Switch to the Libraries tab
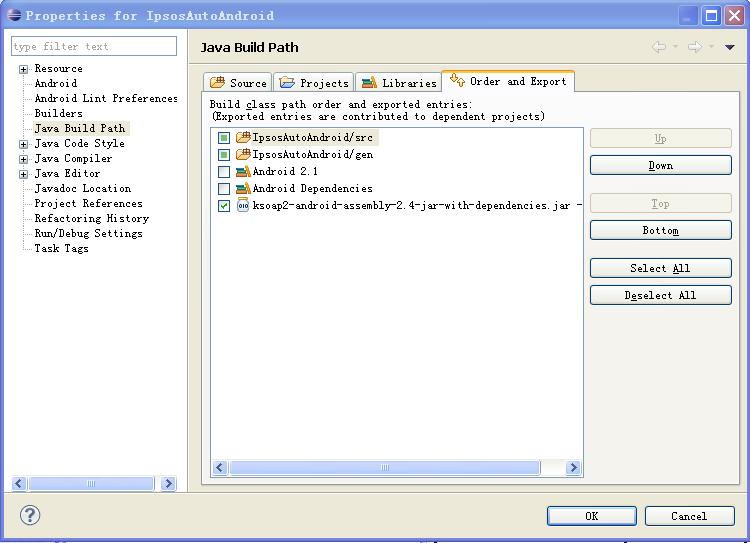The width and height of the screenshot is (750, 543). (x=399, y=82)
